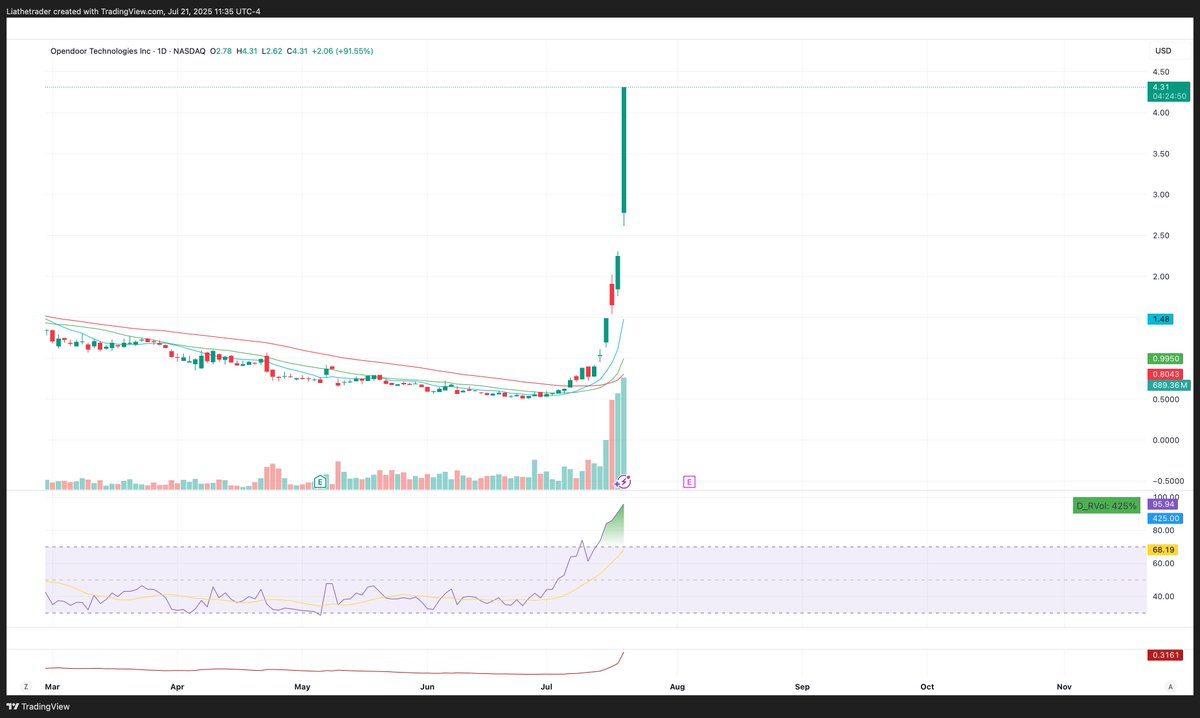Click the red 0.3161 indicator value label
This screenshot has width=1200, height=718.
1165,655
